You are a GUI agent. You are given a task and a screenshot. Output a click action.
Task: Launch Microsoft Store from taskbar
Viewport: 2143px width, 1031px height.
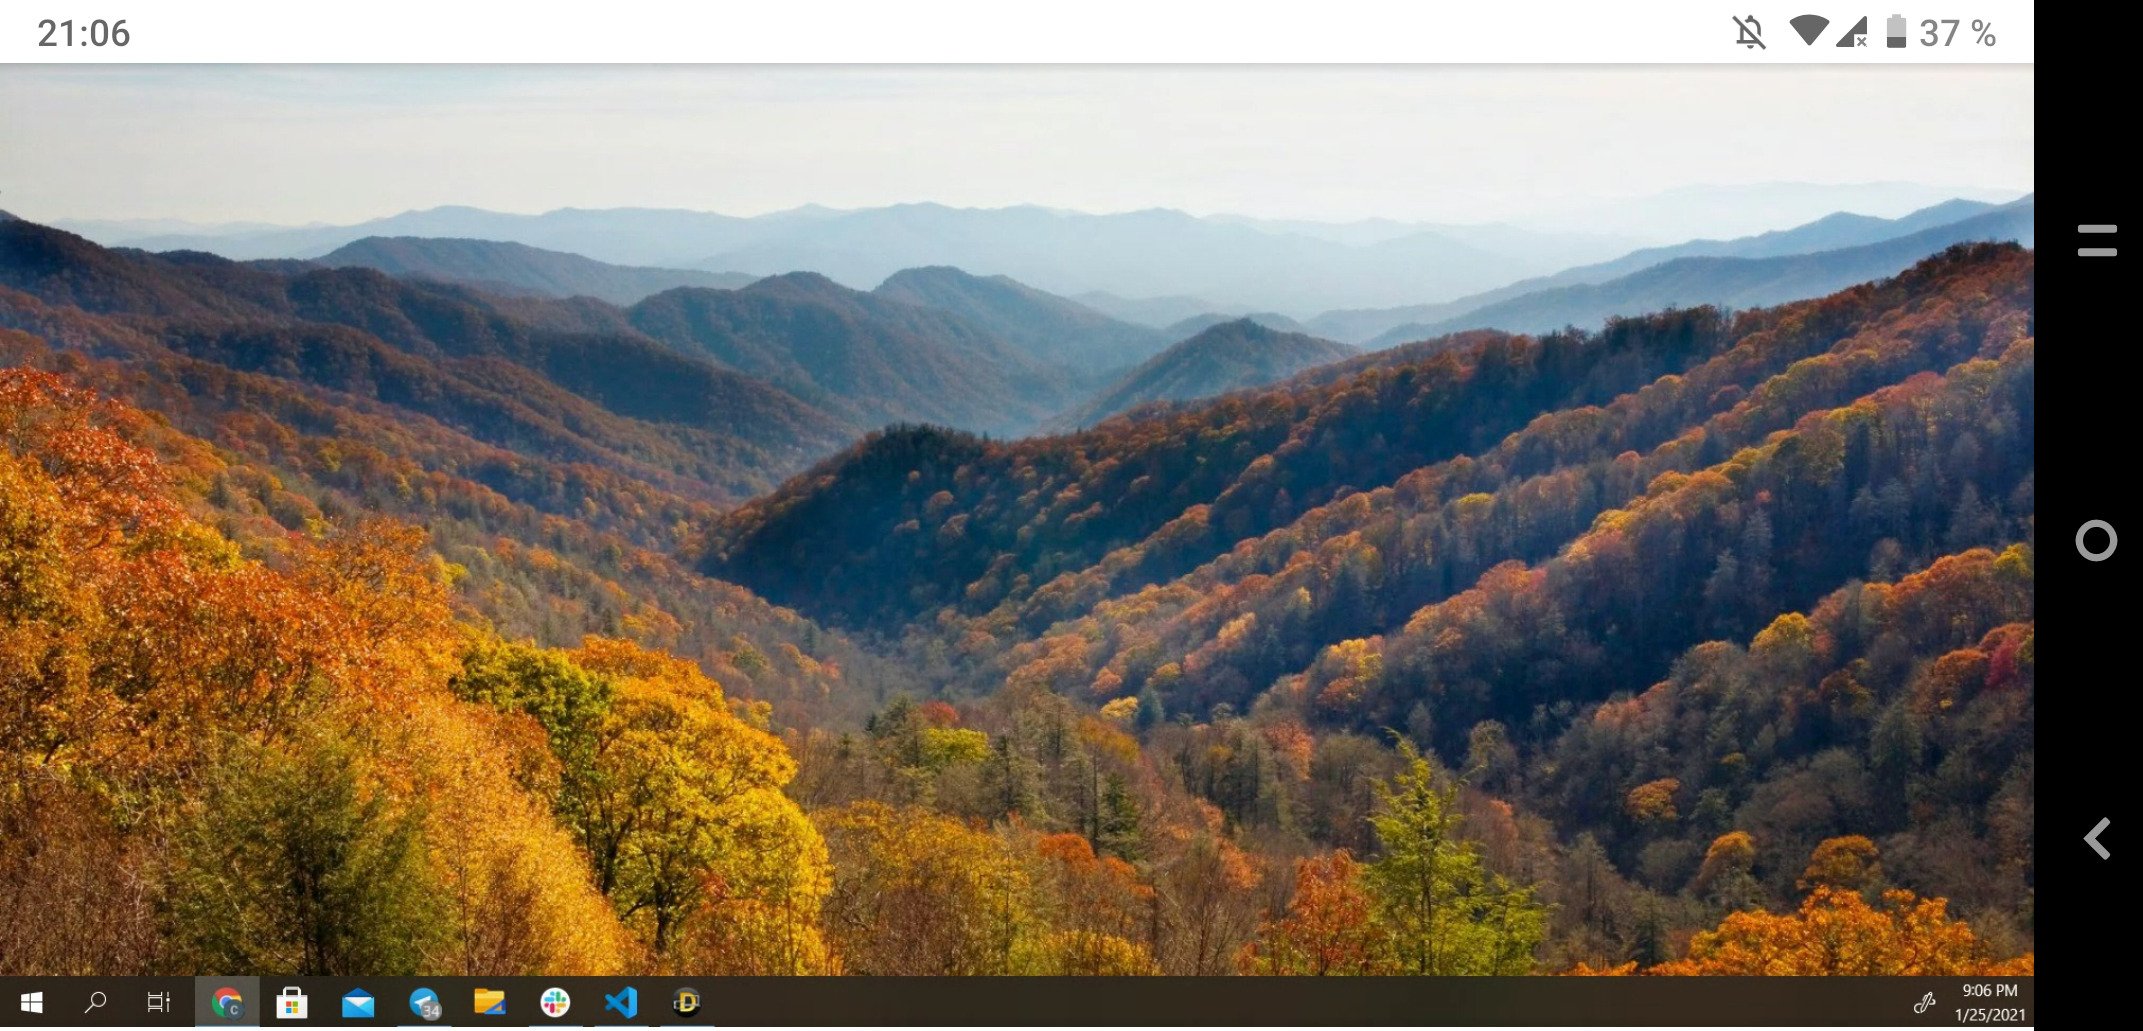click(x=292, y=1002)
